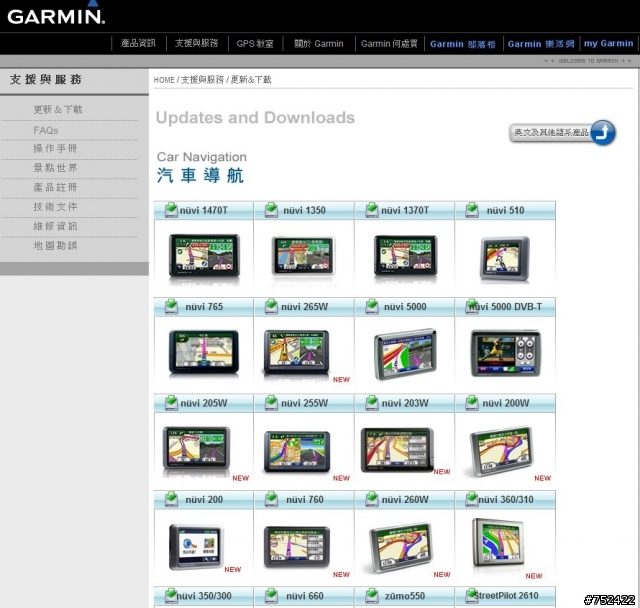Click the nüvi 200W device thumbnail
This screenshot has width=640, height=608.
tap(502, 451)
